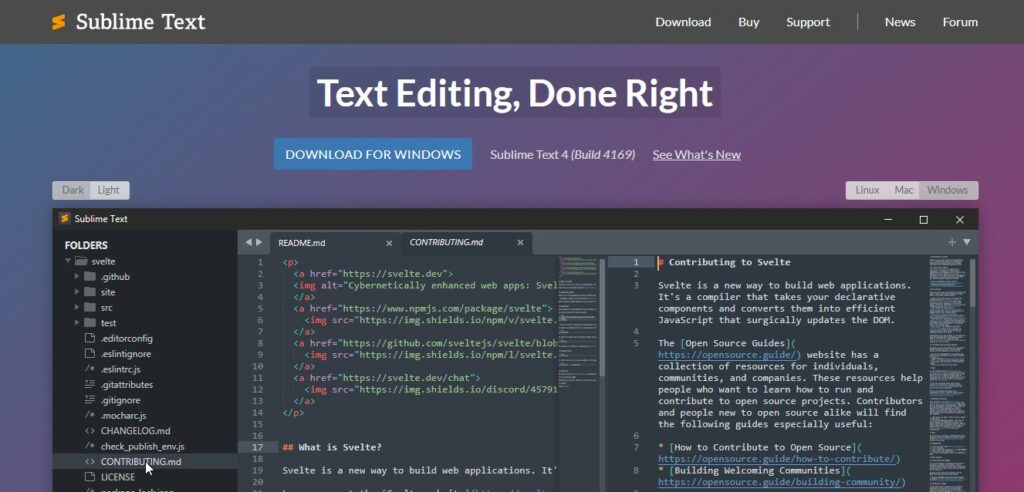Expand the .github folder

(x=77, y=276)
